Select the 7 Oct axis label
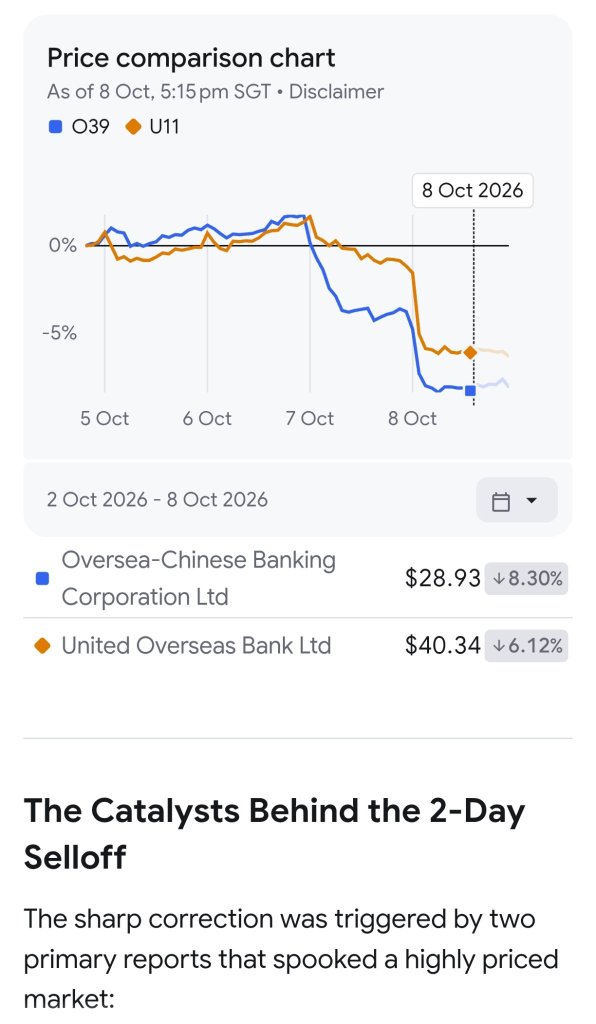Viewport: 596px width, 1024px height. (x=309, y=419)
